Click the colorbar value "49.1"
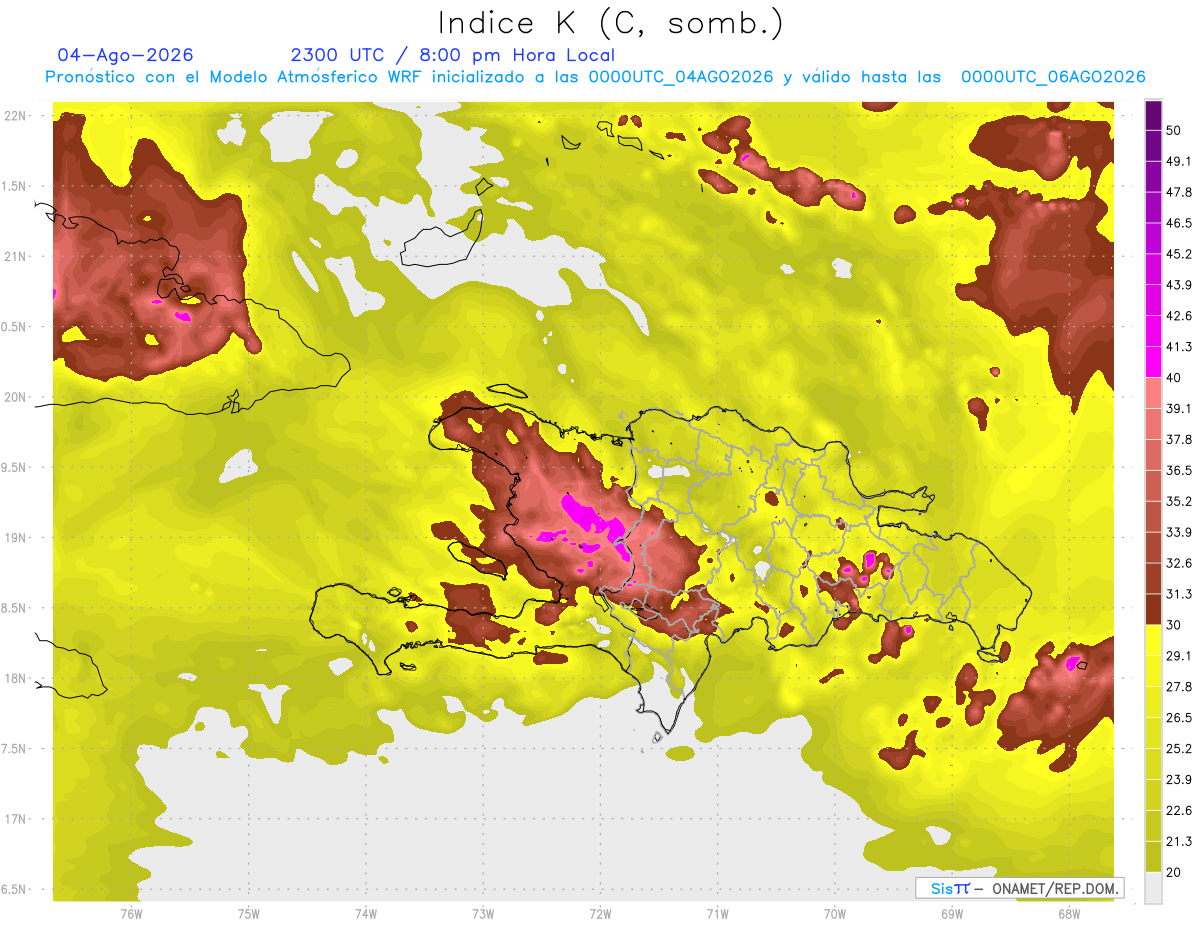1200x927 pixels. tap(1179, 162)
